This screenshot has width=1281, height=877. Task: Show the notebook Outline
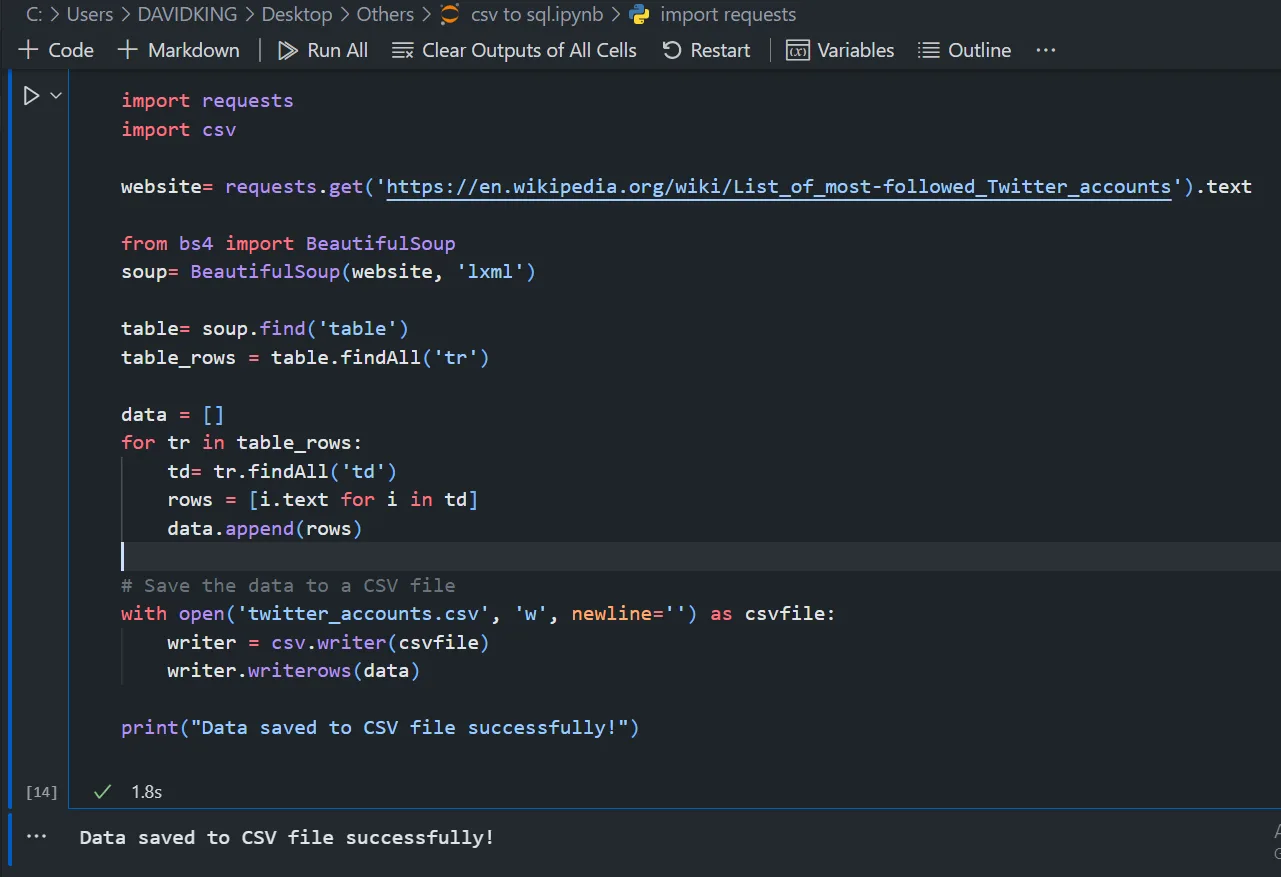(964, 50)
